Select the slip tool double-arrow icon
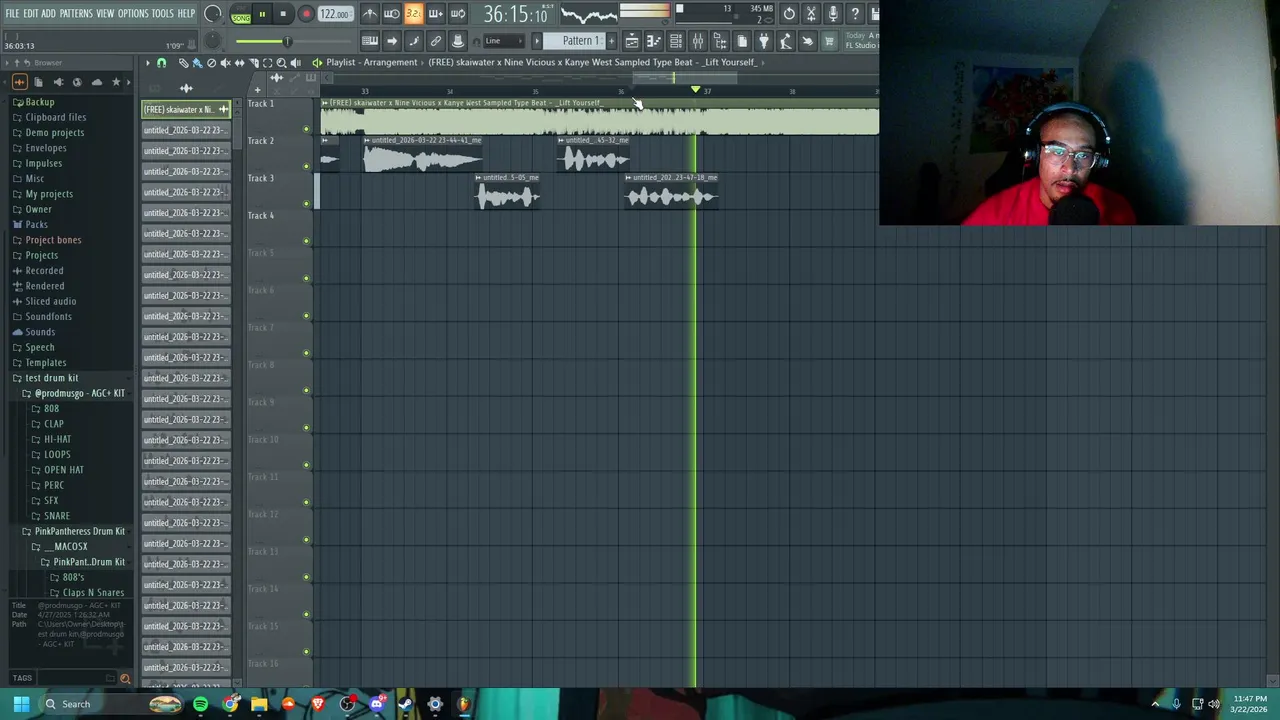Image resolution: width=1280 pixels, height=720 pixels. tap(239, 63)
